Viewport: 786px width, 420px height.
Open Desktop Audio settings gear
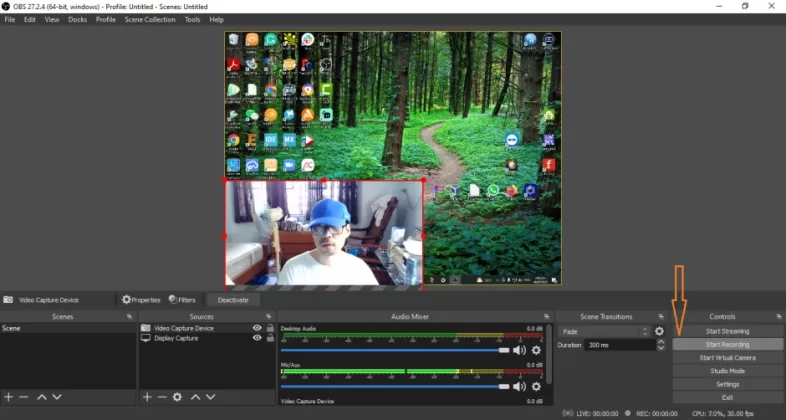(x=536, y=350)
